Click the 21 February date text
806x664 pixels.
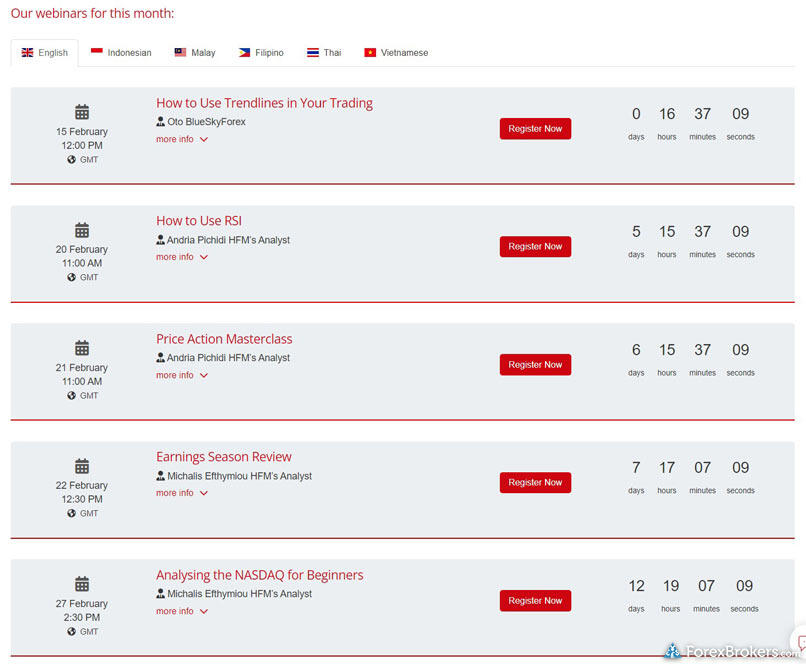82,367
